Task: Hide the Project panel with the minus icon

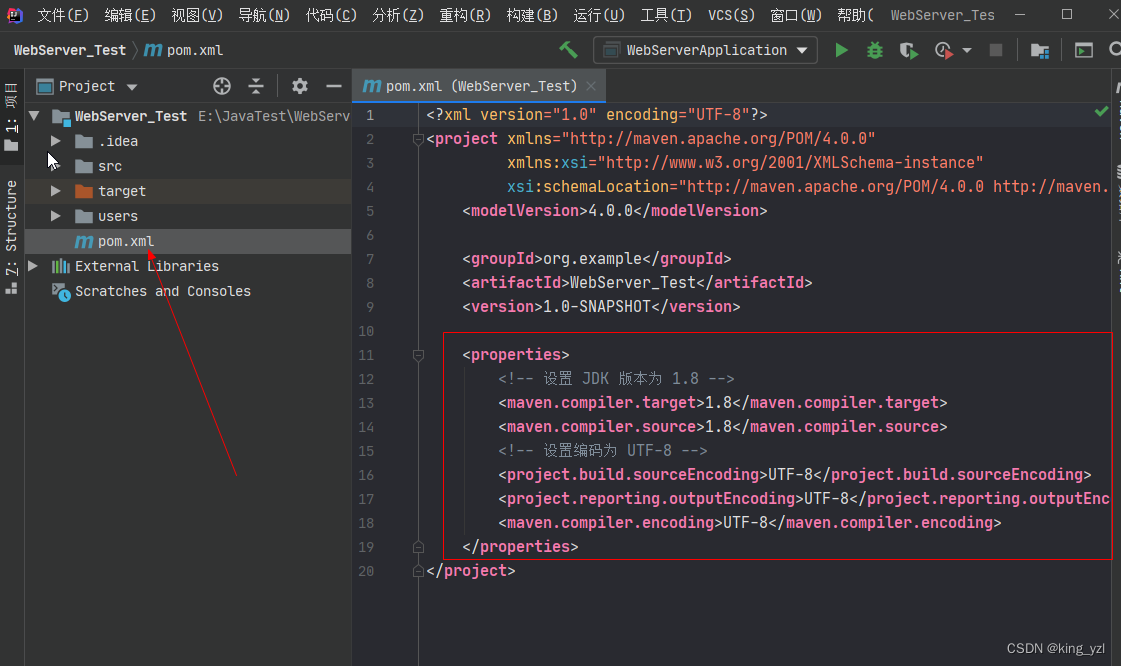Action: [334, 86]
